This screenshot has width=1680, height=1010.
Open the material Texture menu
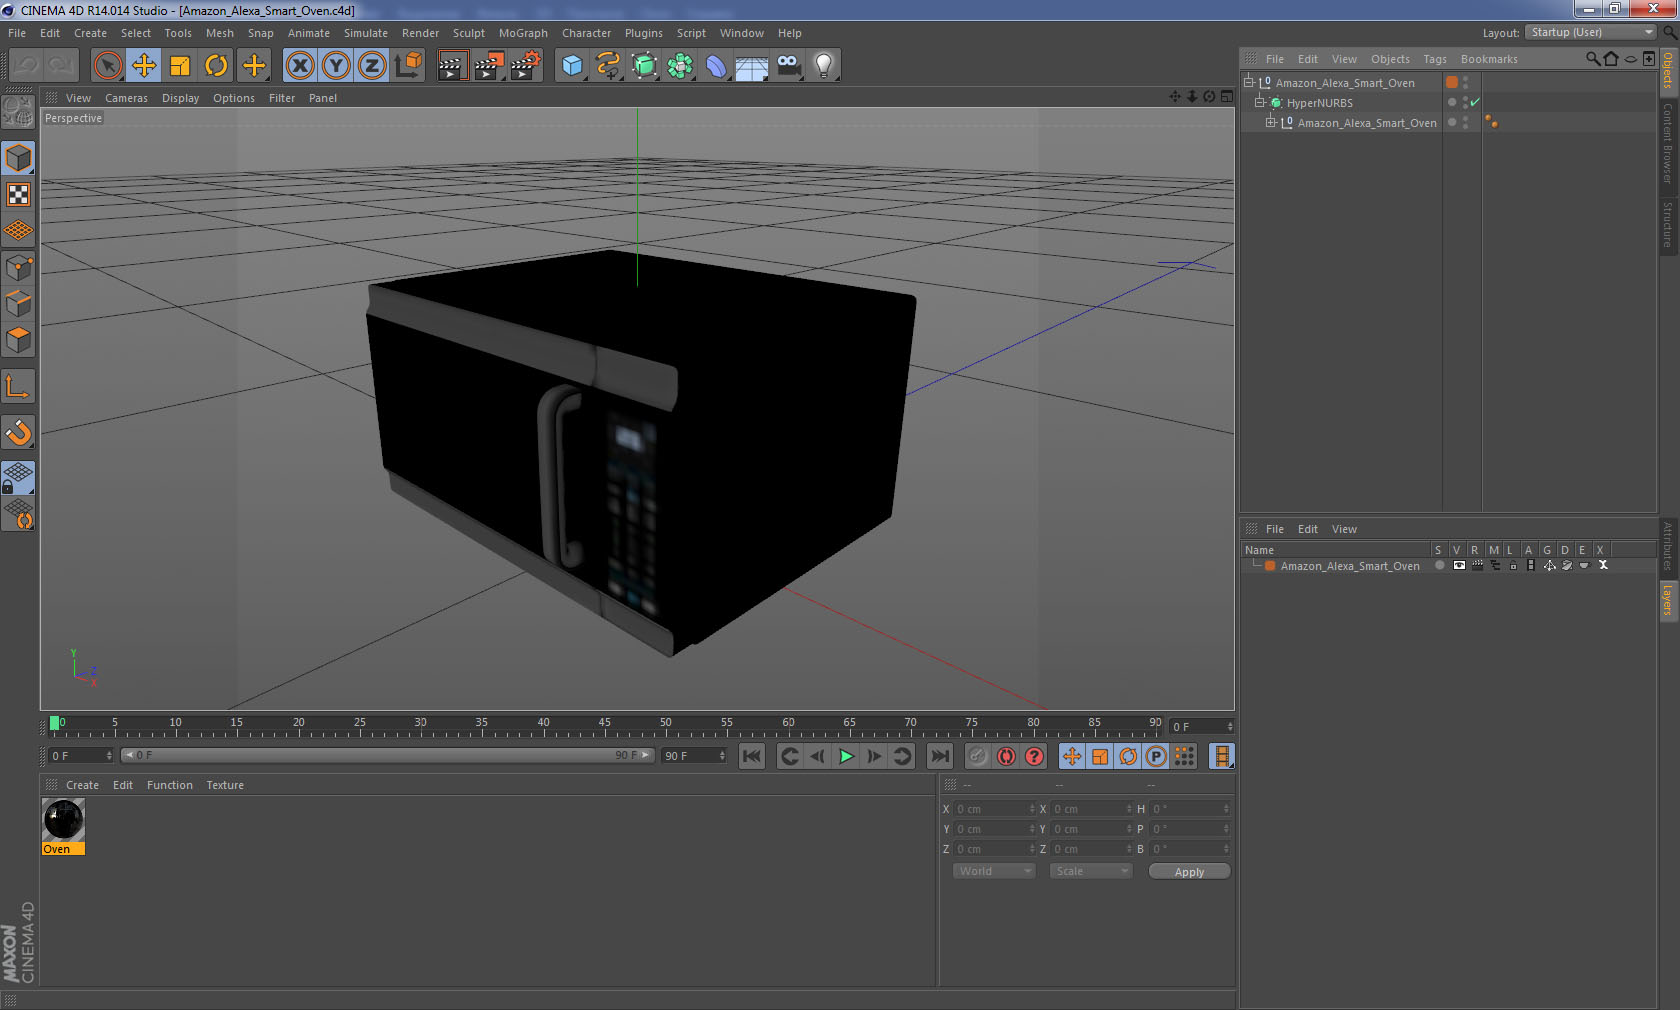tap(225, 785)
